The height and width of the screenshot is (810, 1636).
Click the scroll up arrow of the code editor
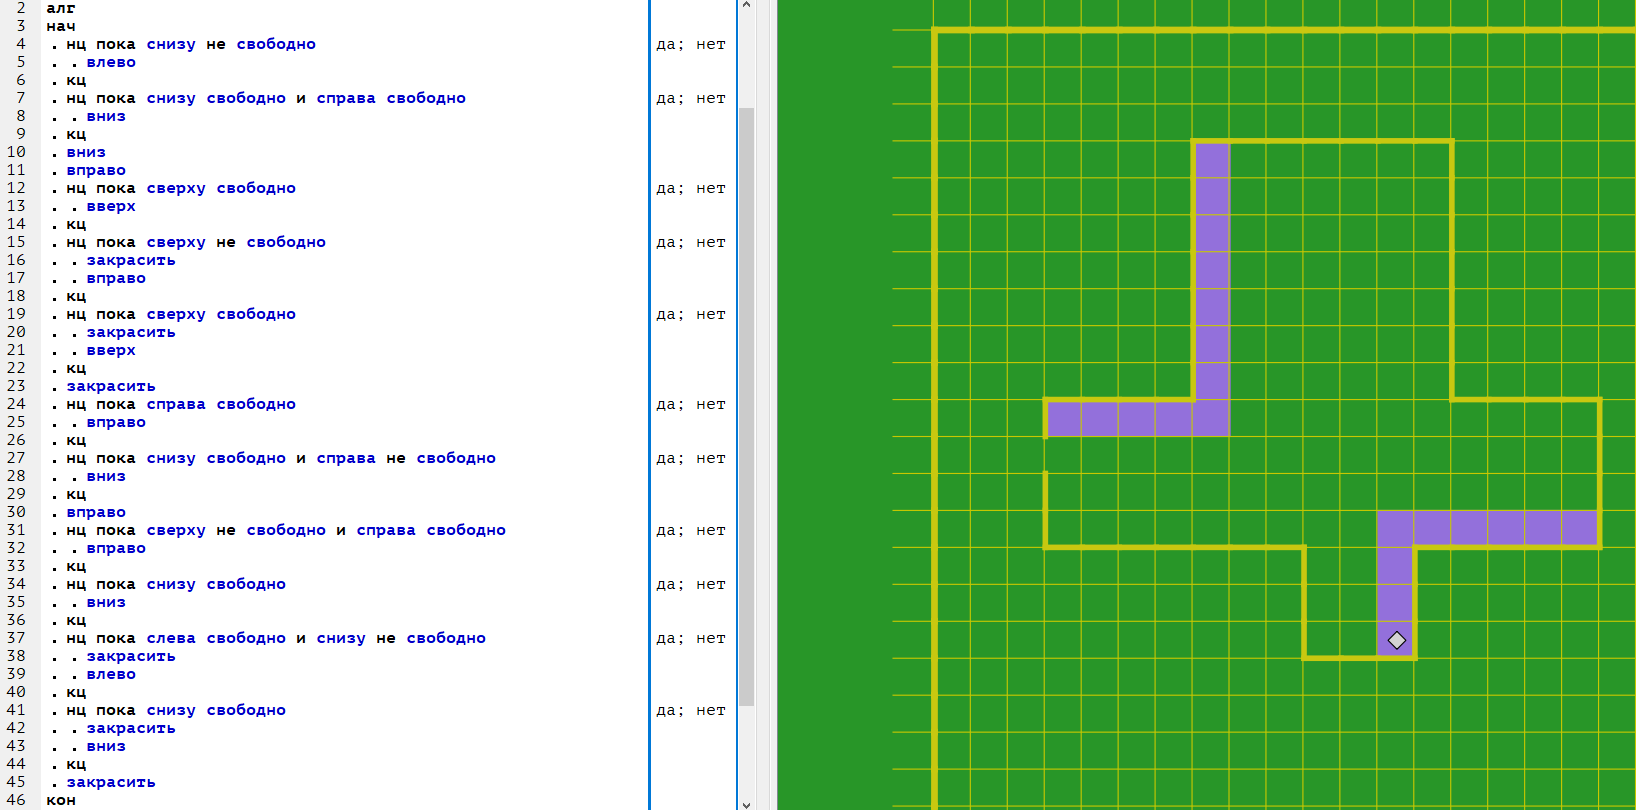(746, 6)
